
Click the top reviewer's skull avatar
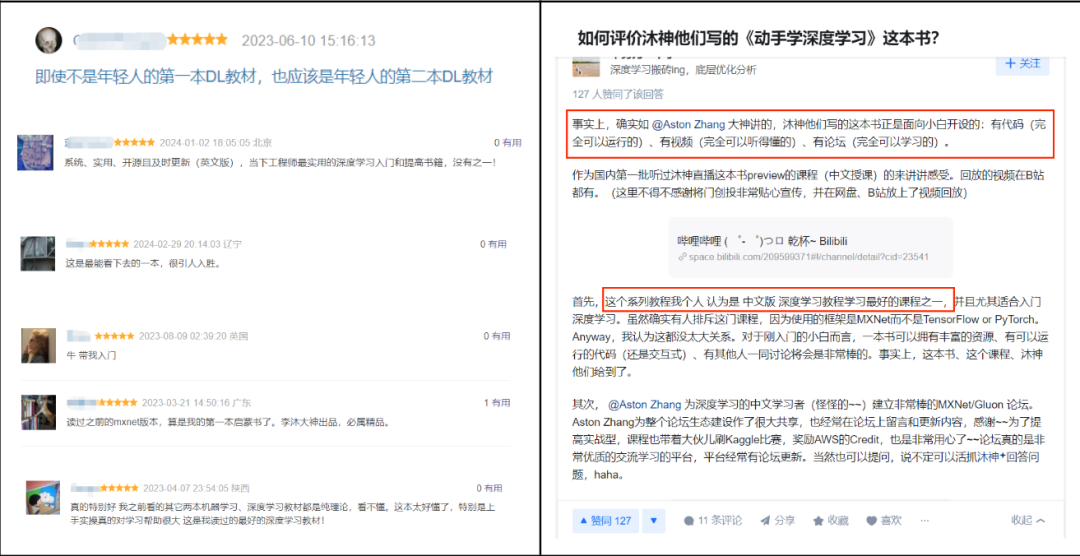48,40
